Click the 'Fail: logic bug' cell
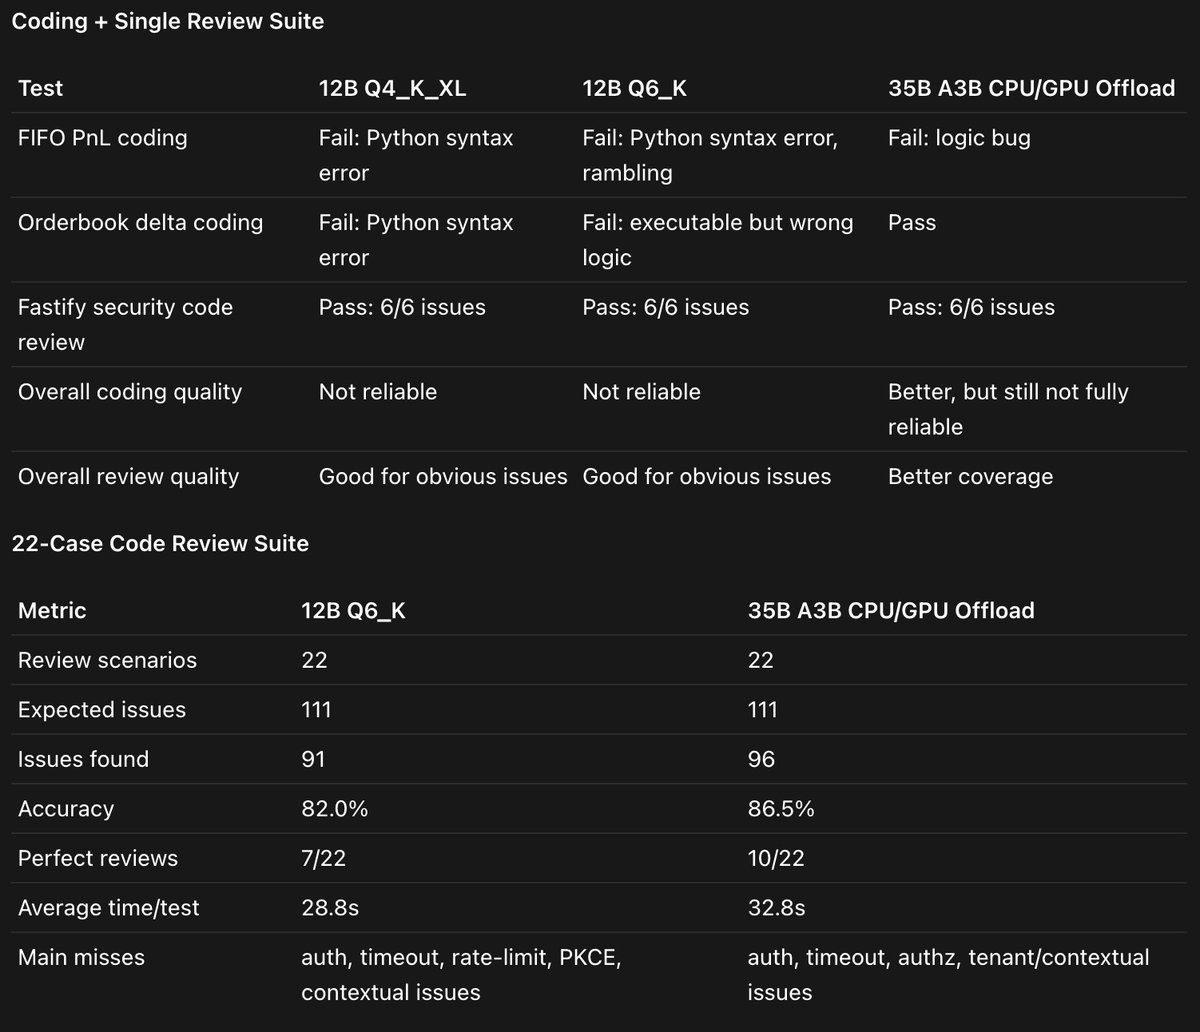This screenshot has height=1032, width=1200. [x=959, y=137]
